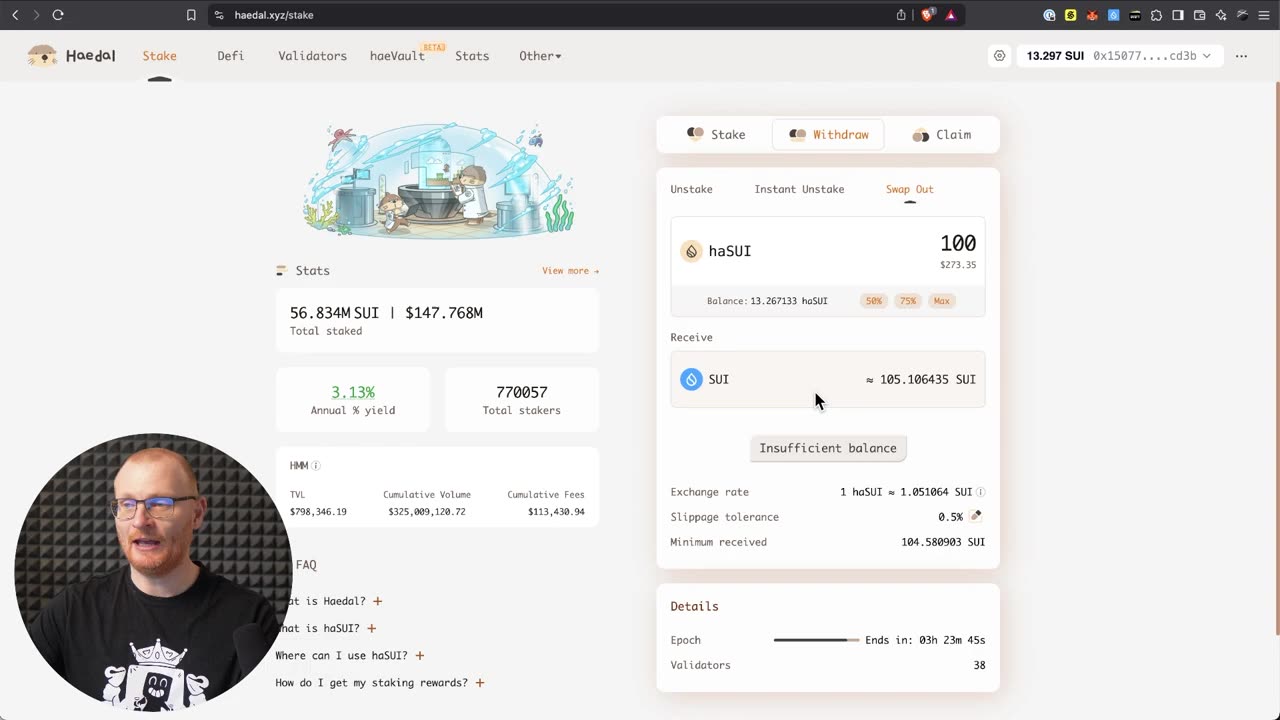Expand the 'What is haSUI?' FAQ

tap(371, 628)
